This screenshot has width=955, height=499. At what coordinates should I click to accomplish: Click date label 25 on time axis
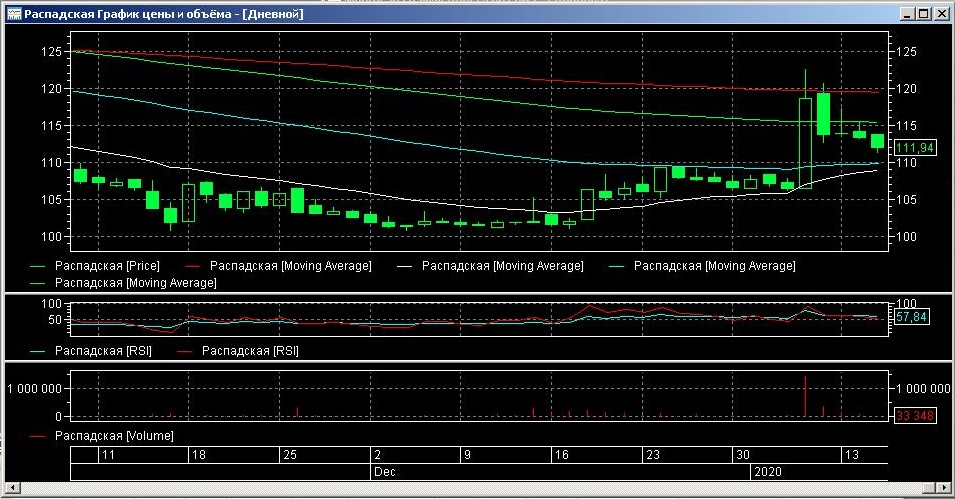[290, 455]
